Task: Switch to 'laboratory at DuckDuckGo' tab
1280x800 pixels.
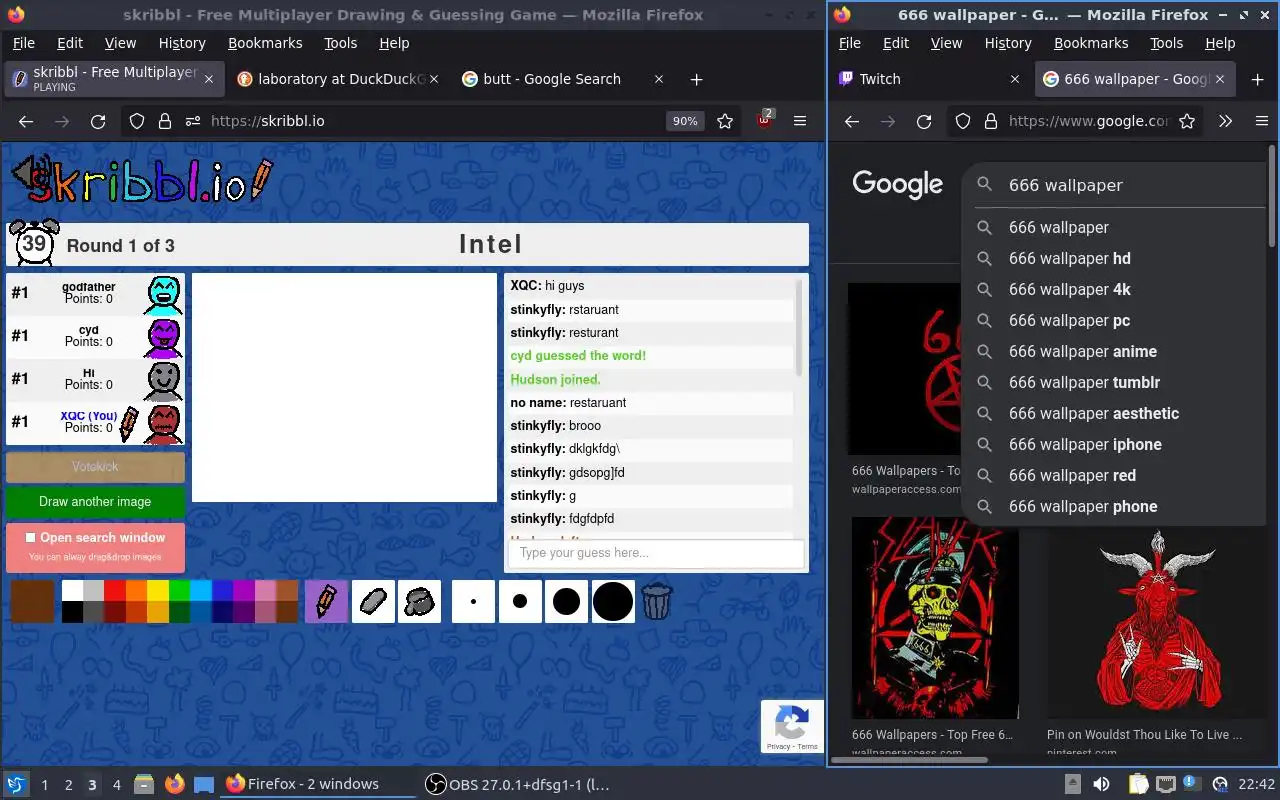Action: tap(340, 79)
